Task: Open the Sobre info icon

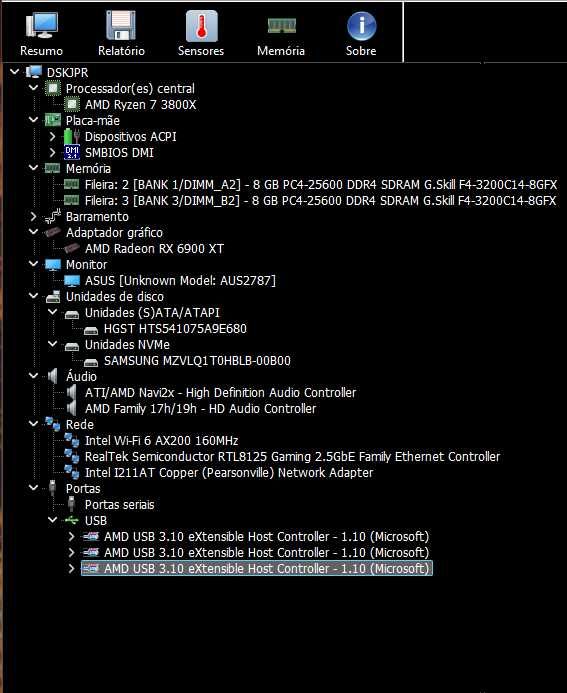Action: 361,26
